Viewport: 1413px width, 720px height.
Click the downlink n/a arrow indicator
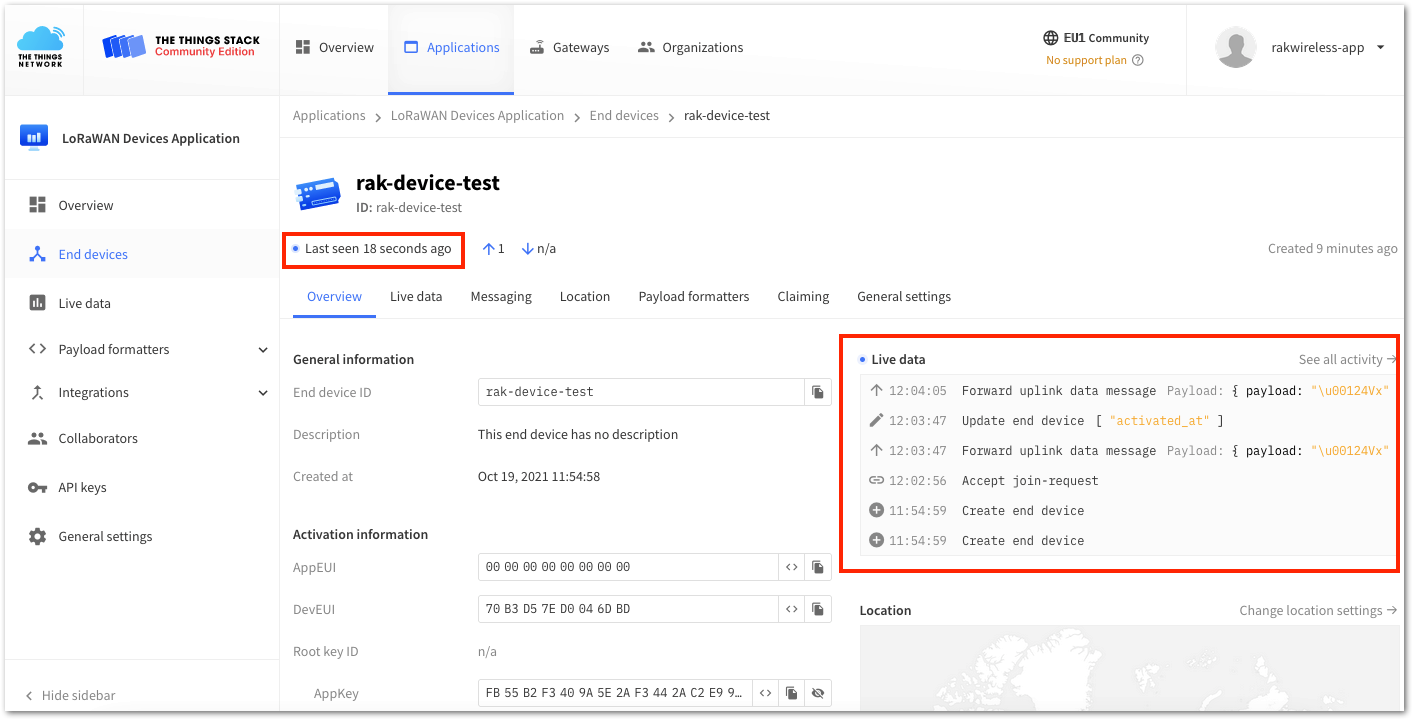click(539, 248)
